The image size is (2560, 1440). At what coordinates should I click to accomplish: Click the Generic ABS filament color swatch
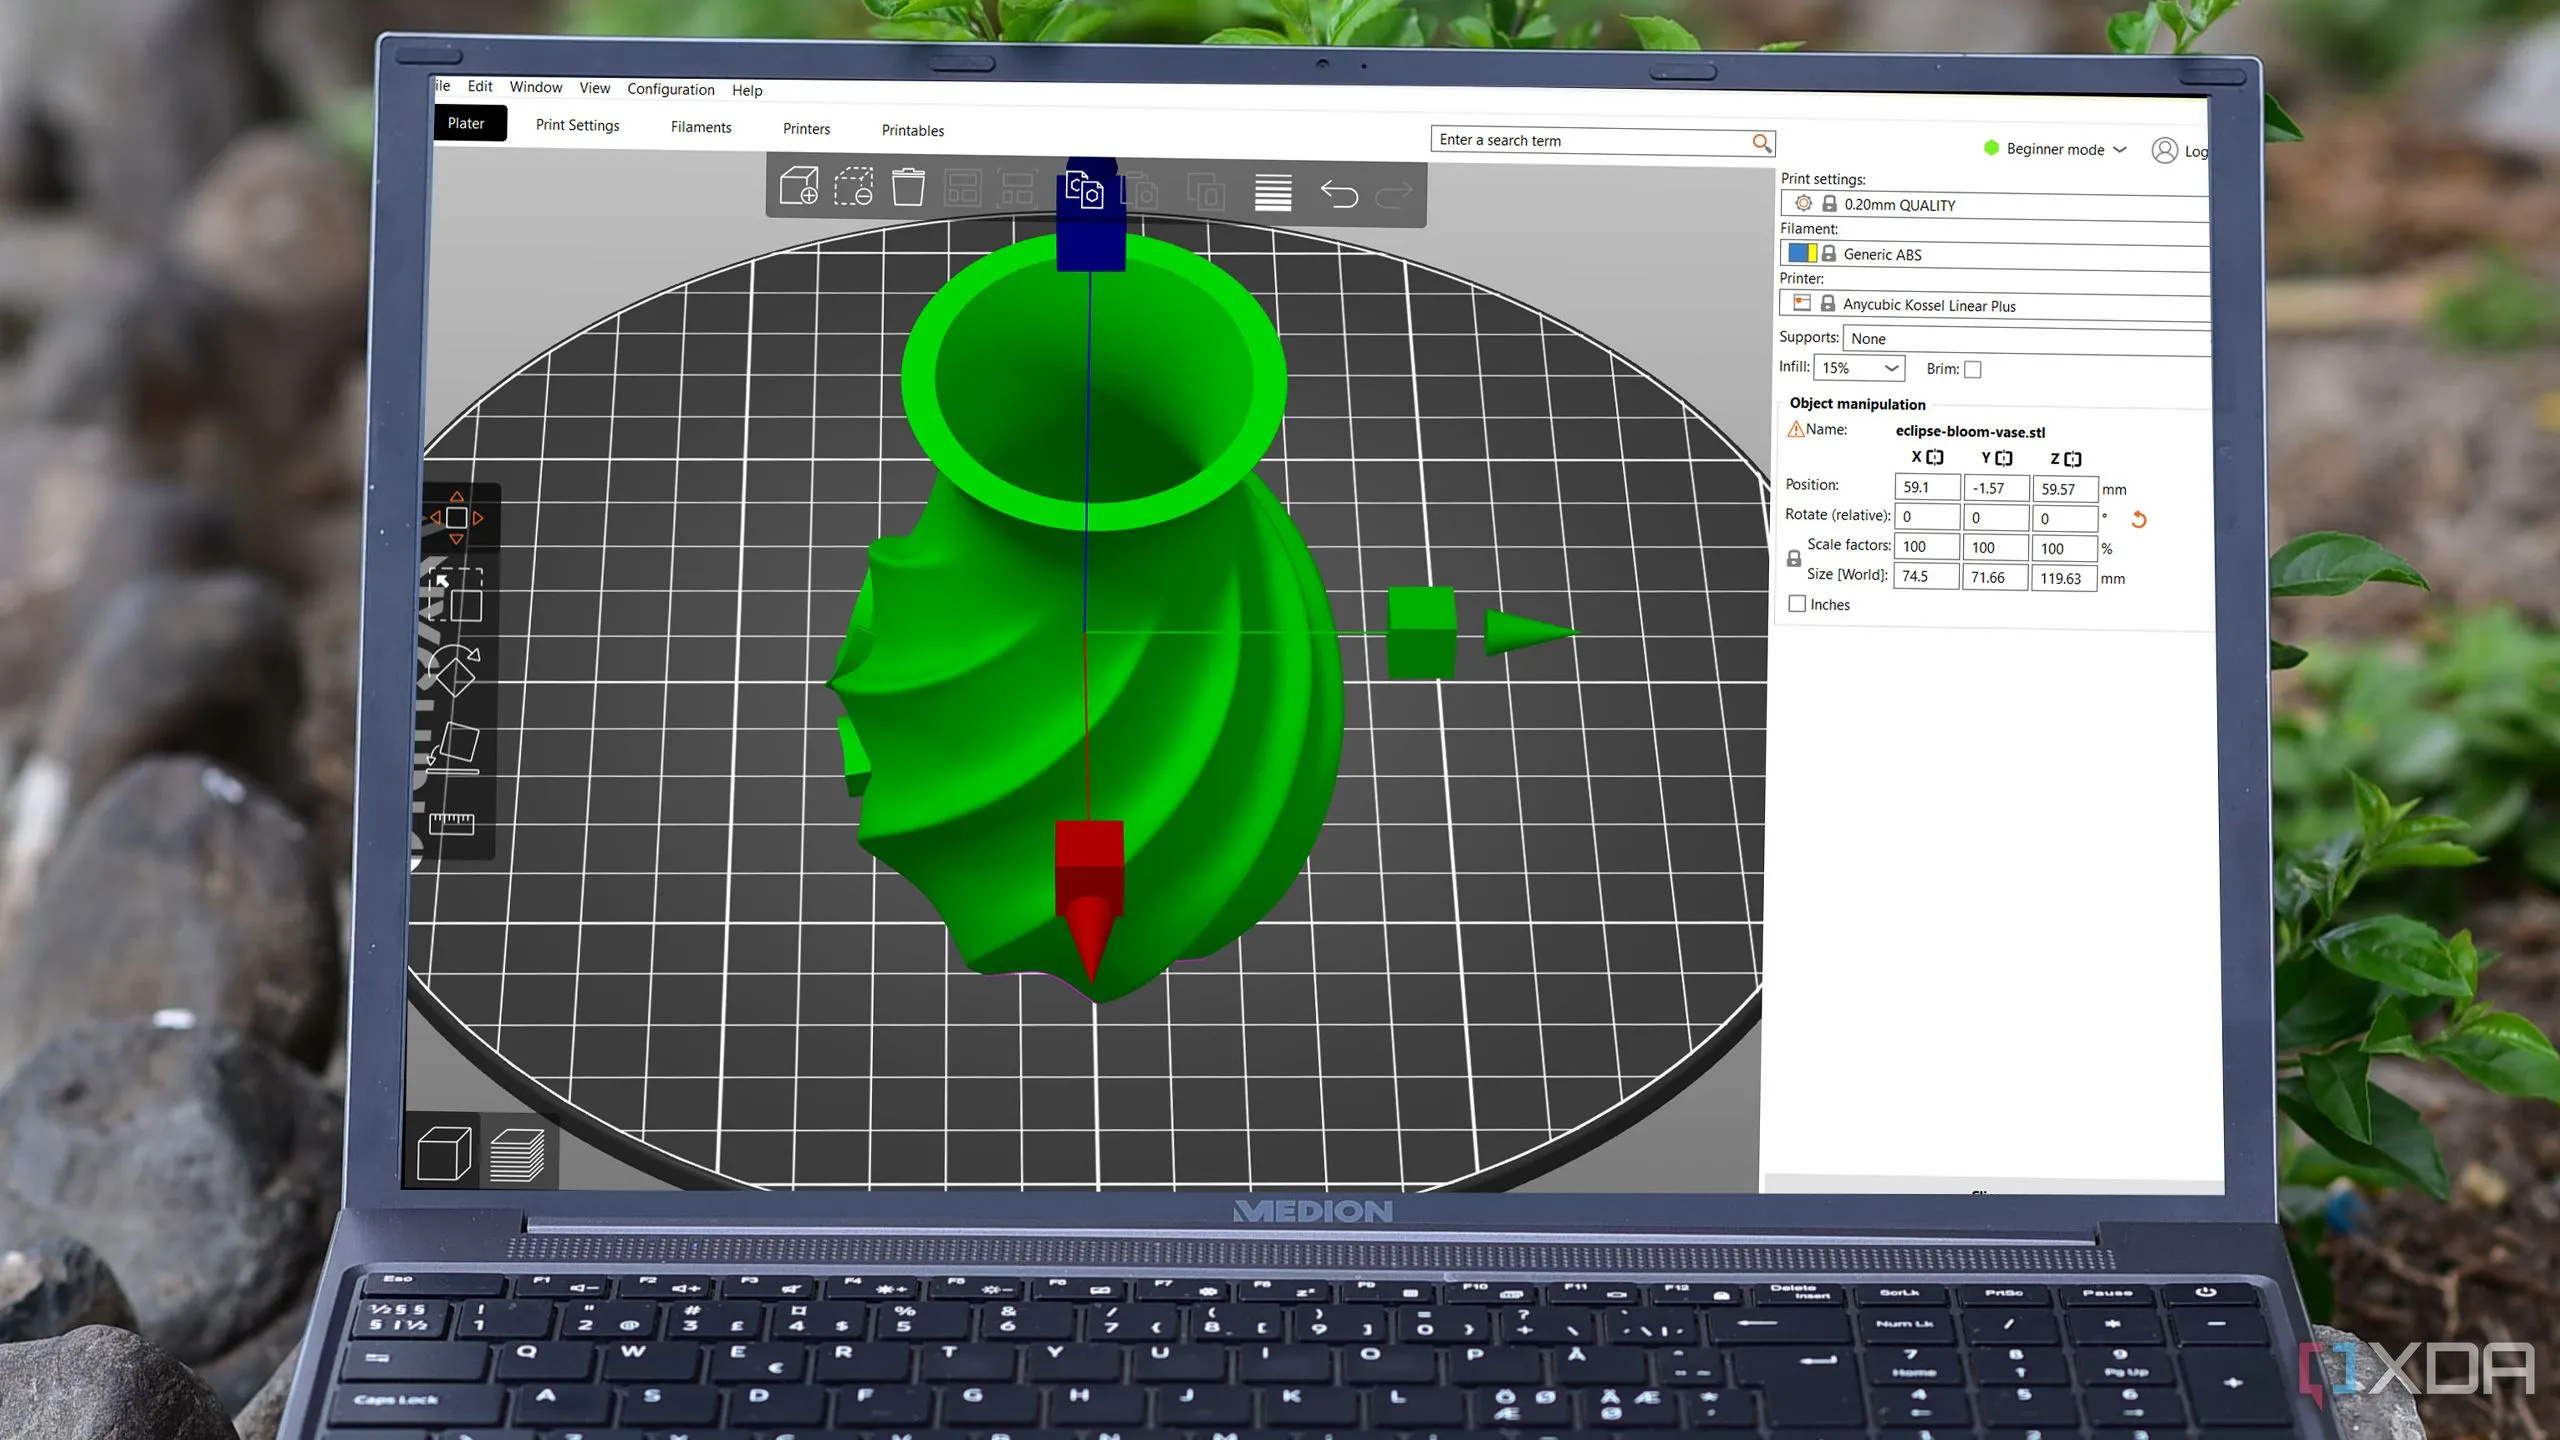click(x=1802, y=253)
